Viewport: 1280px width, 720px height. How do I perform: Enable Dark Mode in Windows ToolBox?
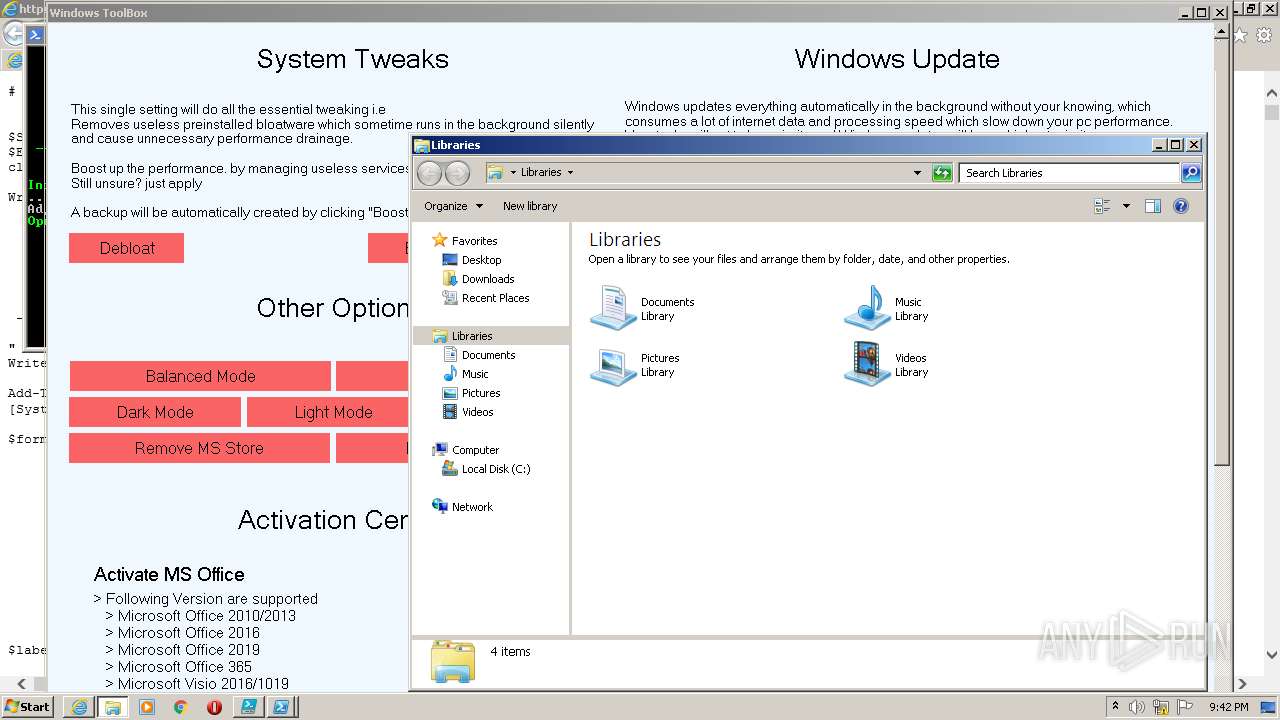[x=155, y=412]
